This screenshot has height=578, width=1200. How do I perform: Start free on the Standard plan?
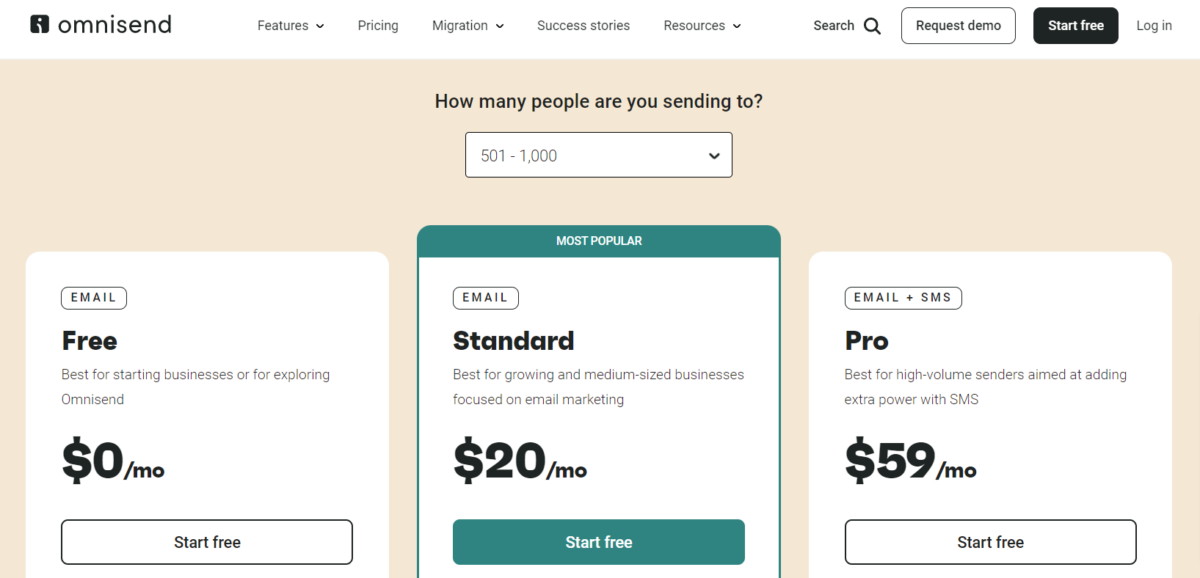pyautogui.click(x=598, y=541)
